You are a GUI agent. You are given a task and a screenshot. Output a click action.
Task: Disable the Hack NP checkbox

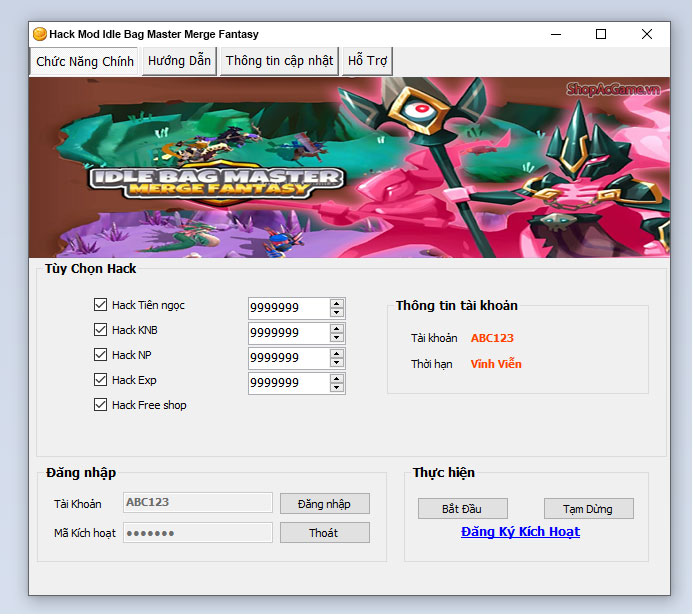click(x=100, y=354)
